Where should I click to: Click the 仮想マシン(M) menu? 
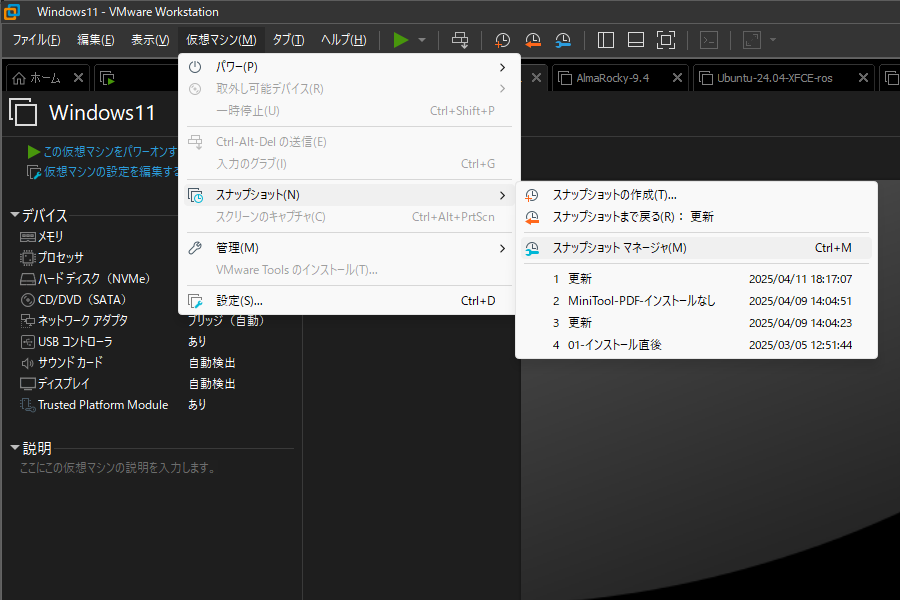click(221, 40)
